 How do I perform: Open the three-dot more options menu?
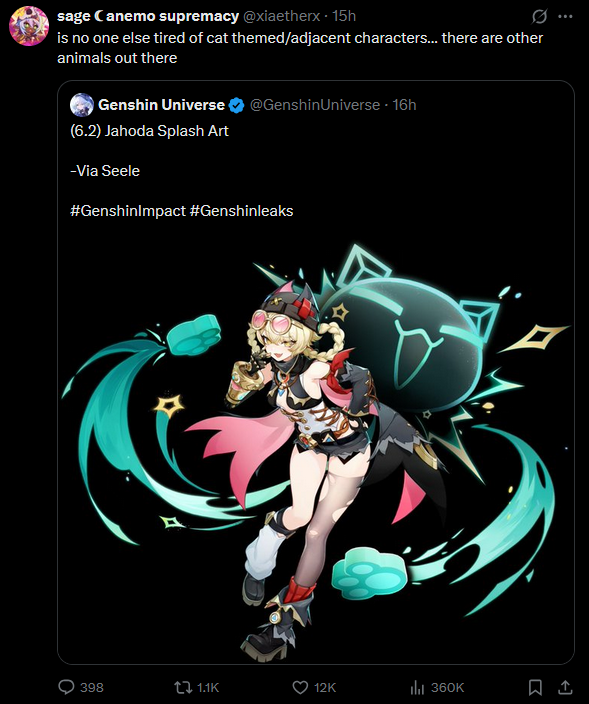point(565,17)
